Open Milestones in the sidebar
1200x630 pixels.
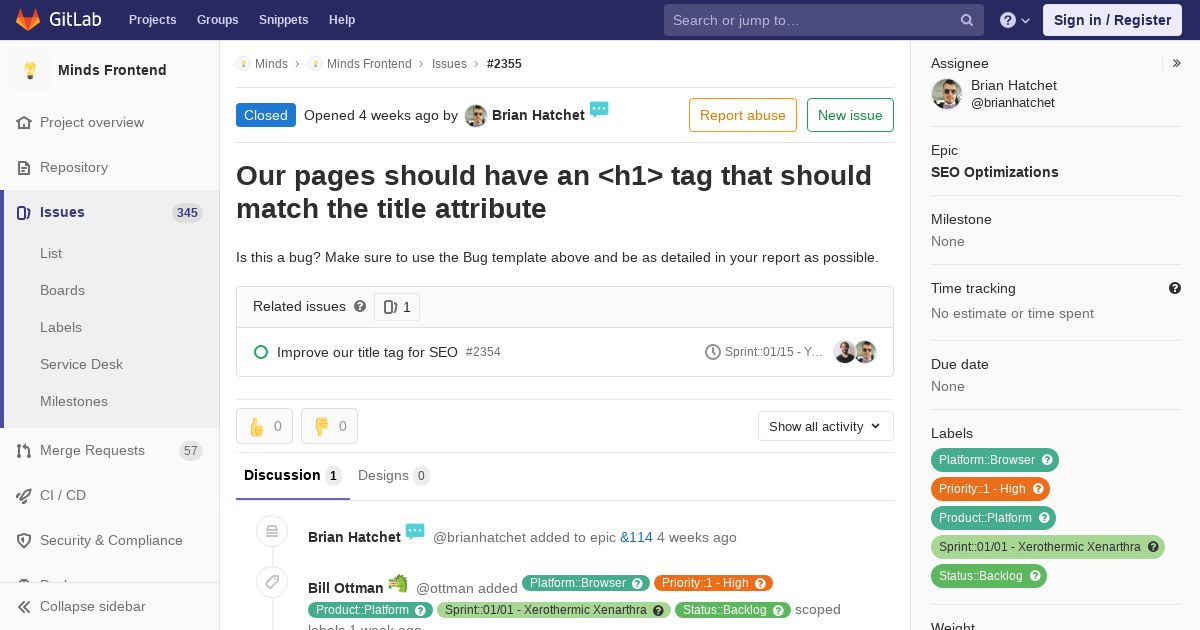tap(74, 401)
